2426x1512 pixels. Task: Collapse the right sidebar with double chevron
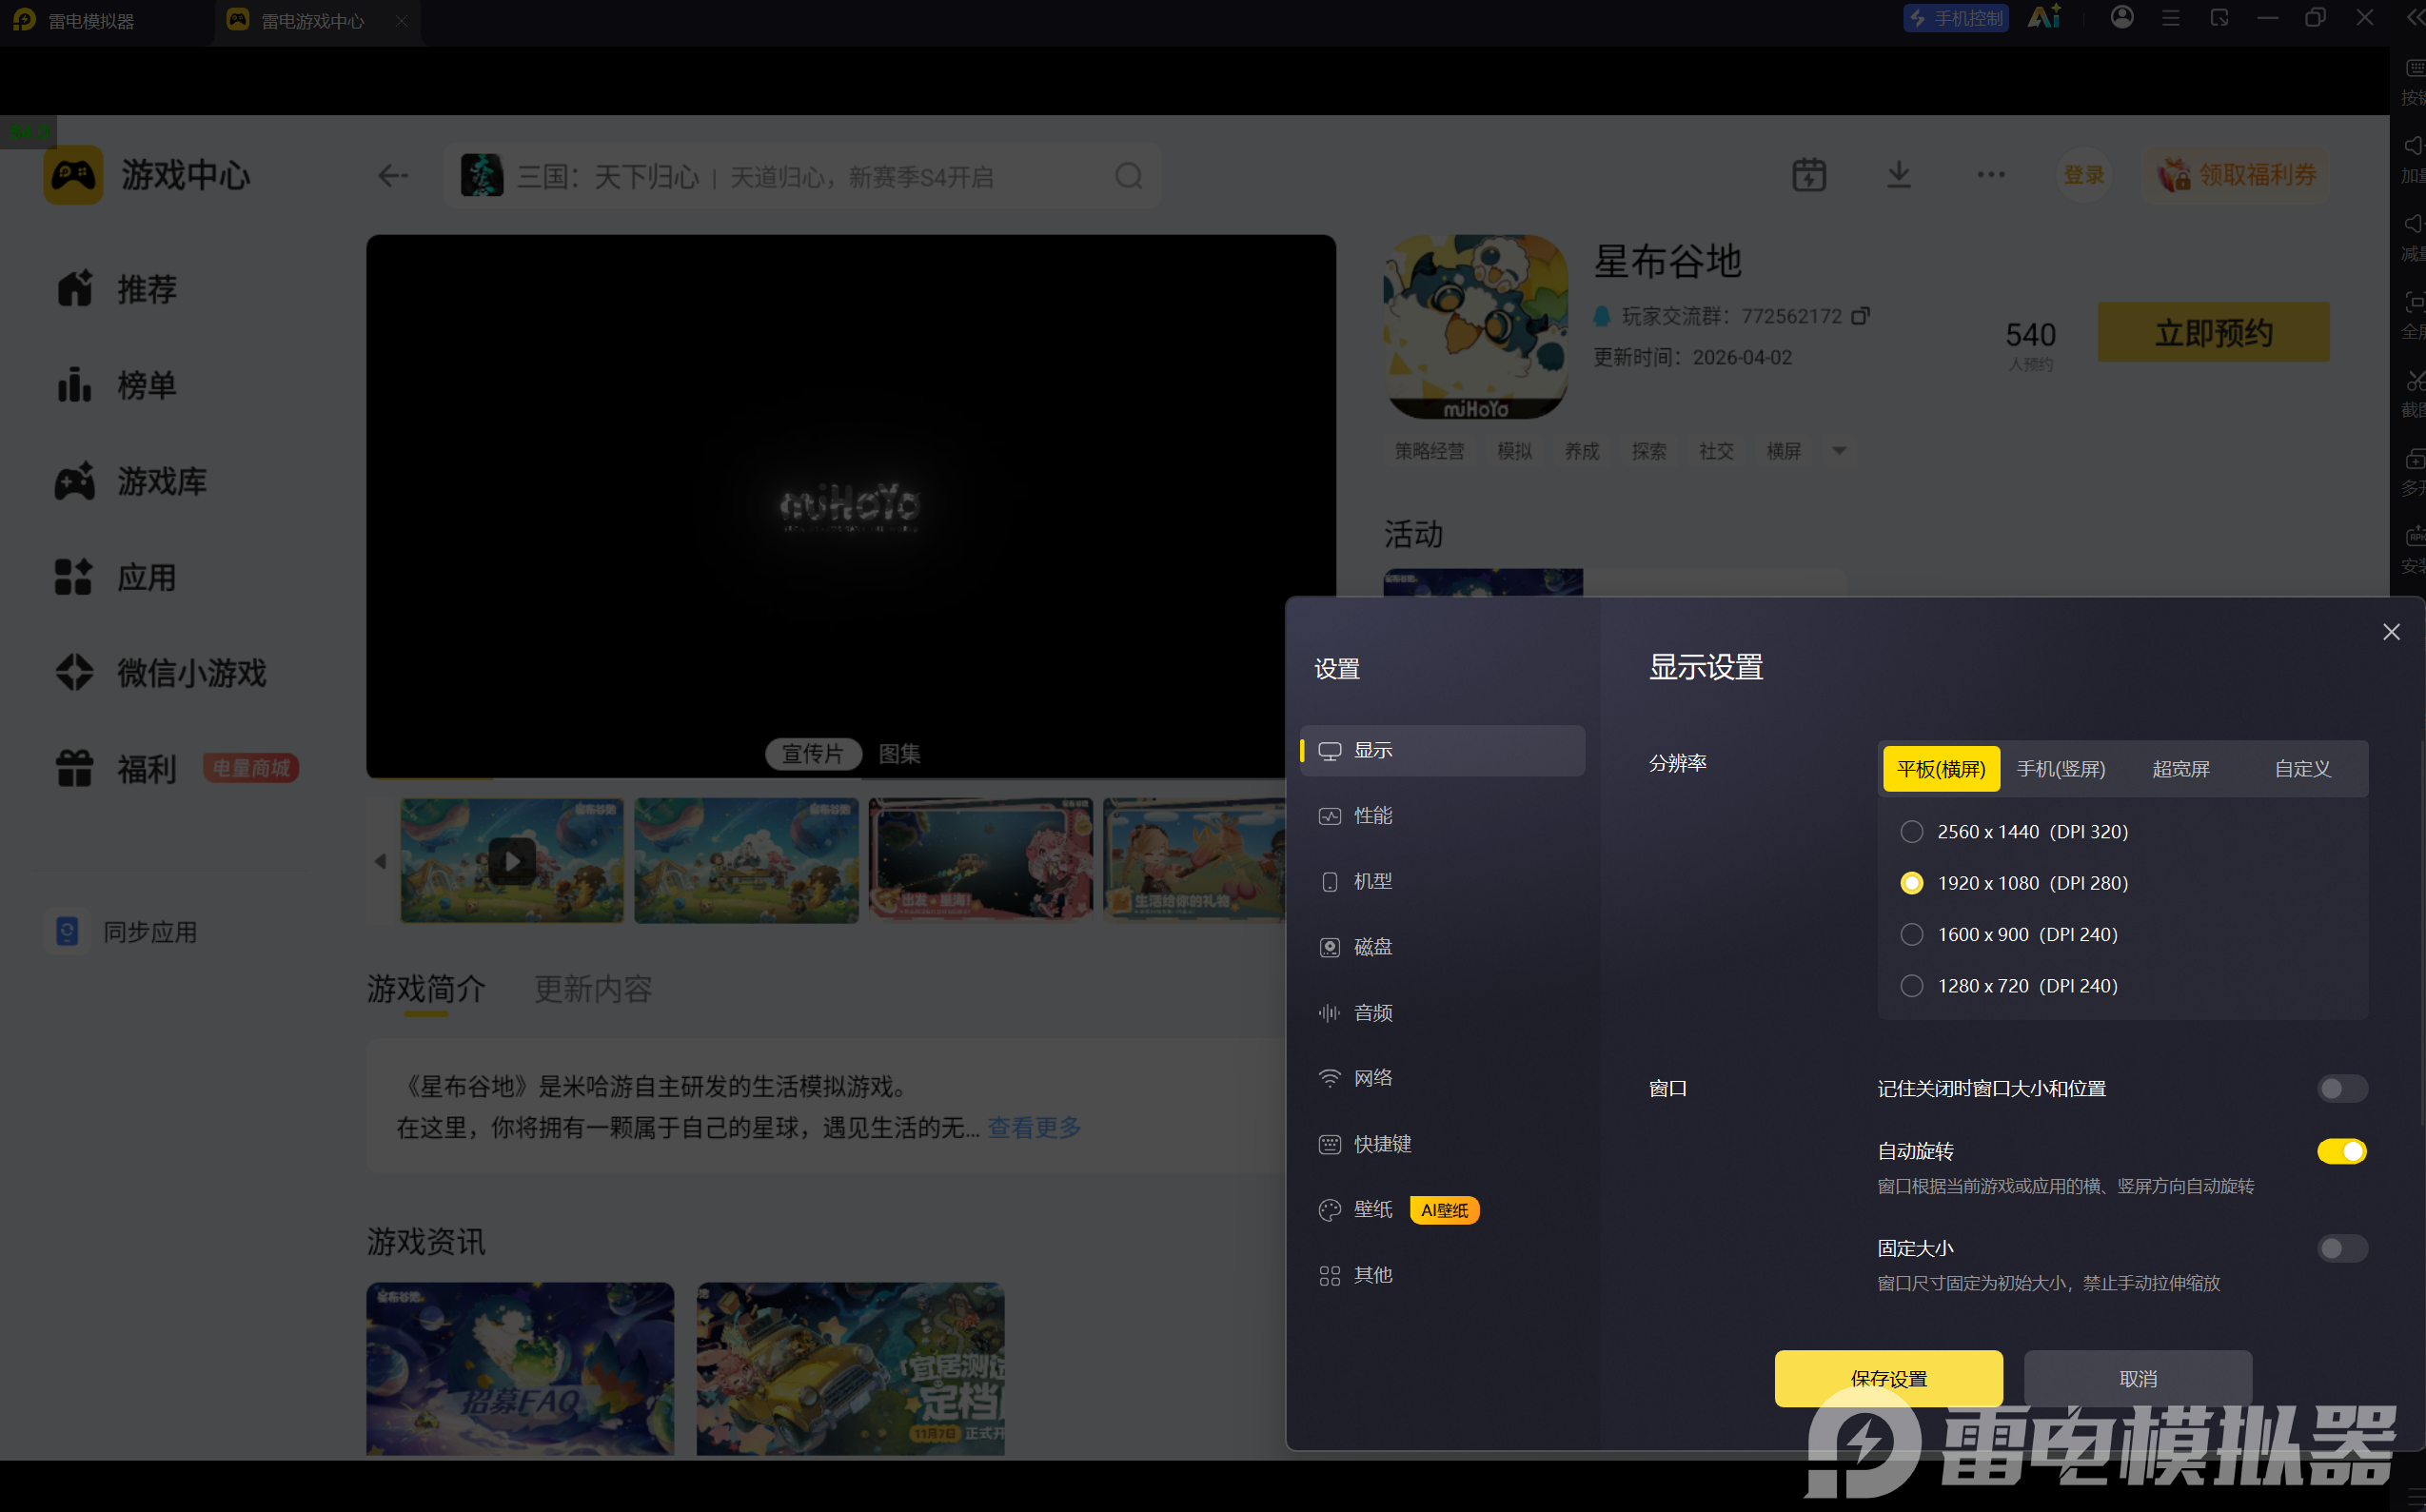[2414, 18]
